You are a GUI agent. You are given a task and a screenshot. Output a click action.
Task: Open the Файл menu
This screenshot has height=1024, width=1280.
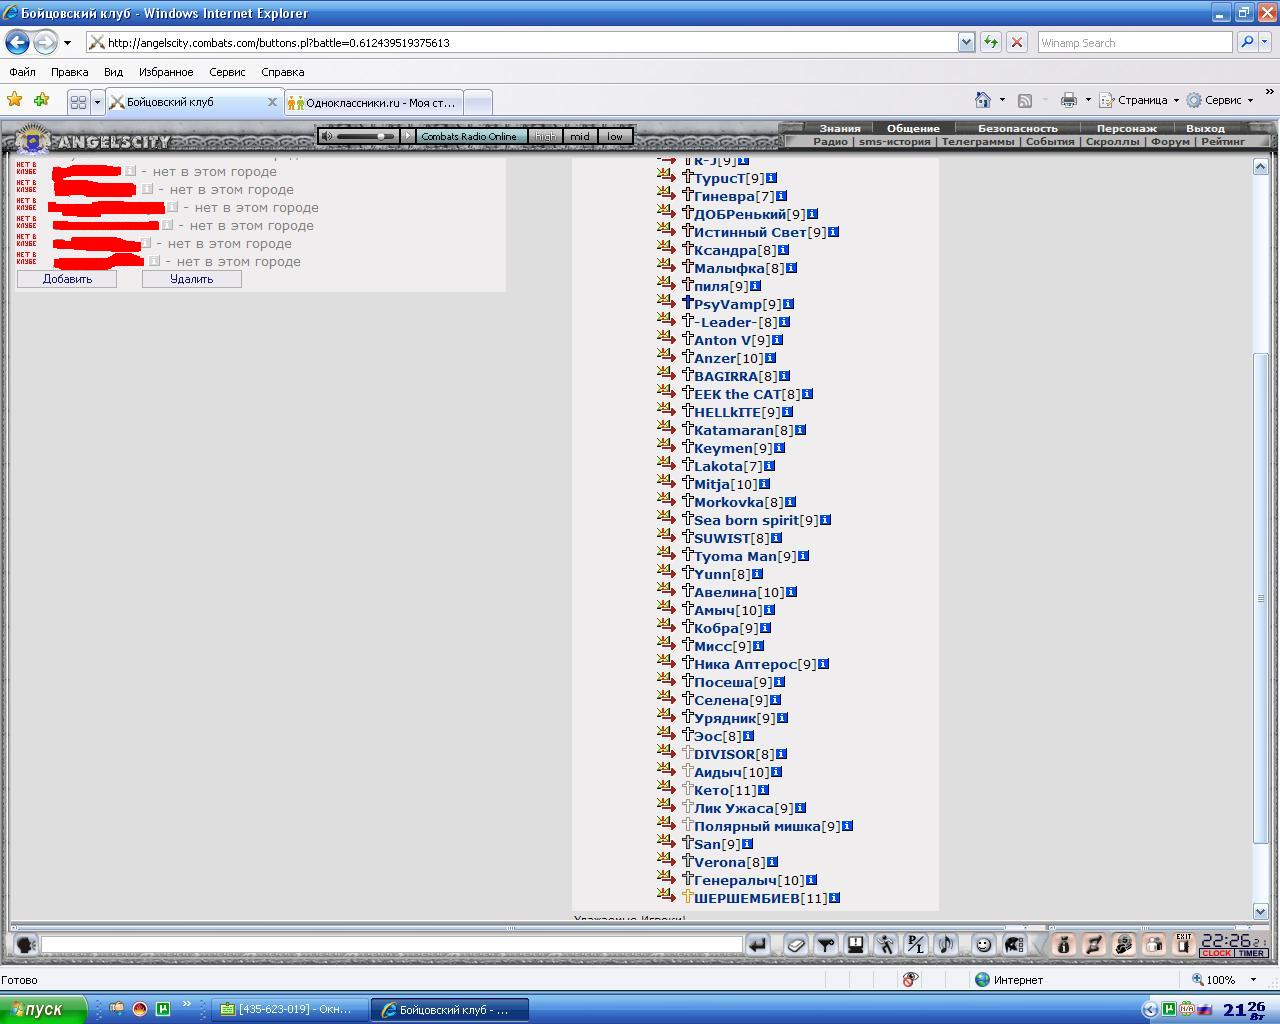click(x=22, y=72)
